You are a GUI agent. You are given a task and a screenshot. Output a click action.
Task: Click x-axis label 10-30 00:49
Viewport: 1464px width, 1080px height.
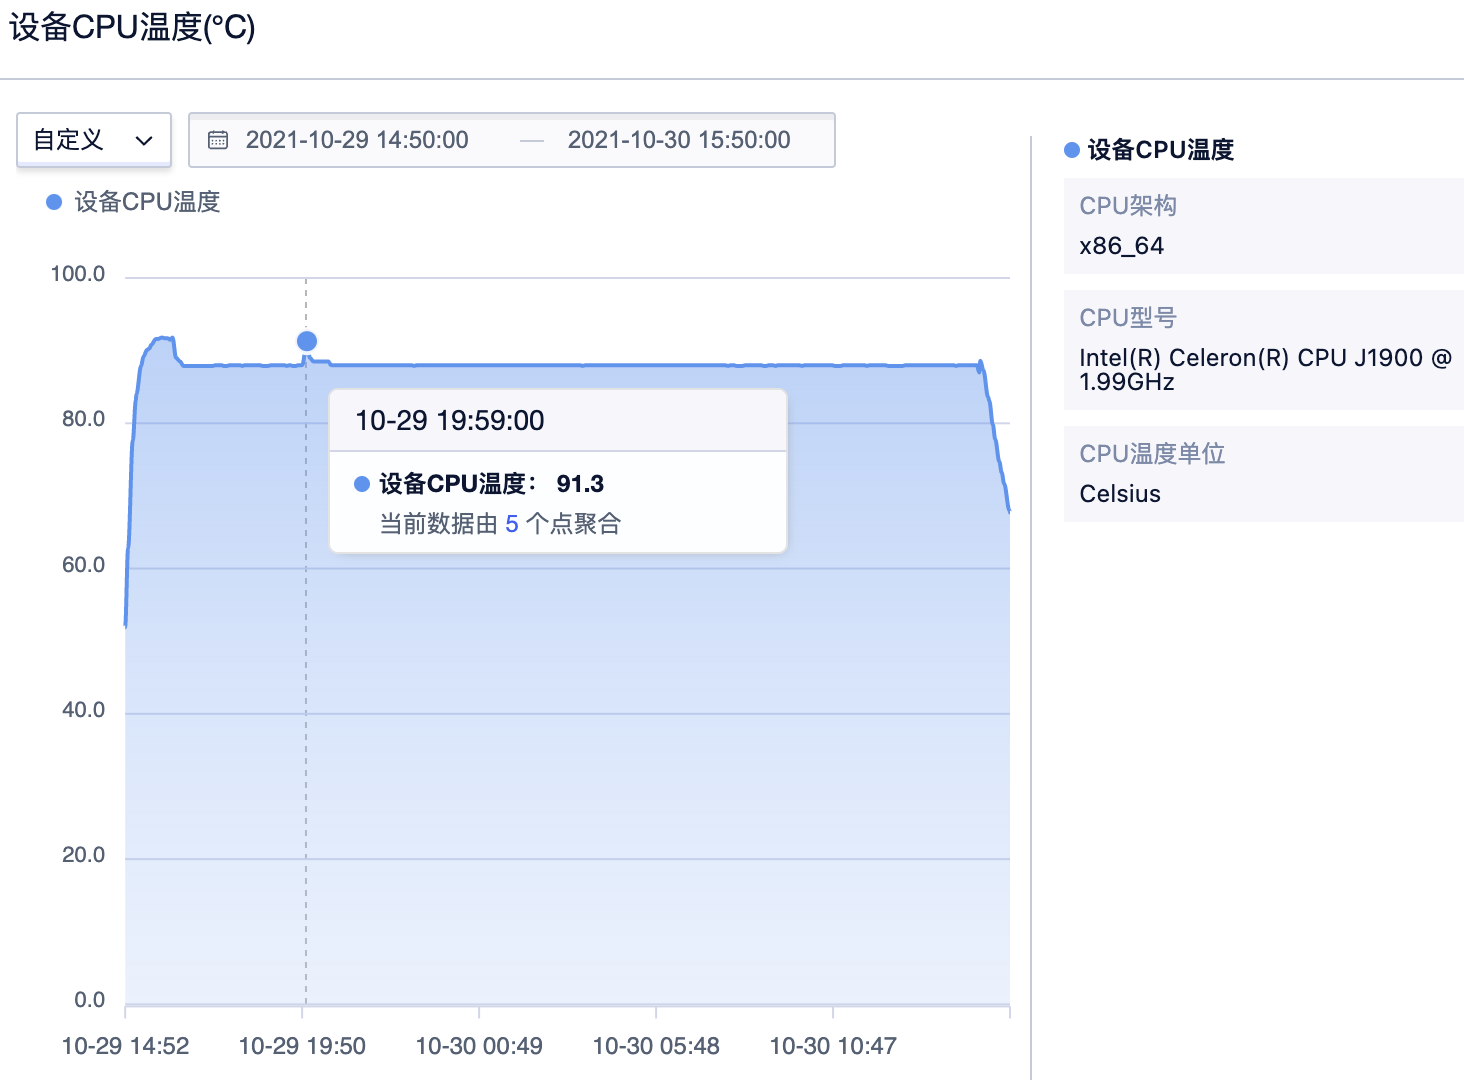click(479, 1046)
